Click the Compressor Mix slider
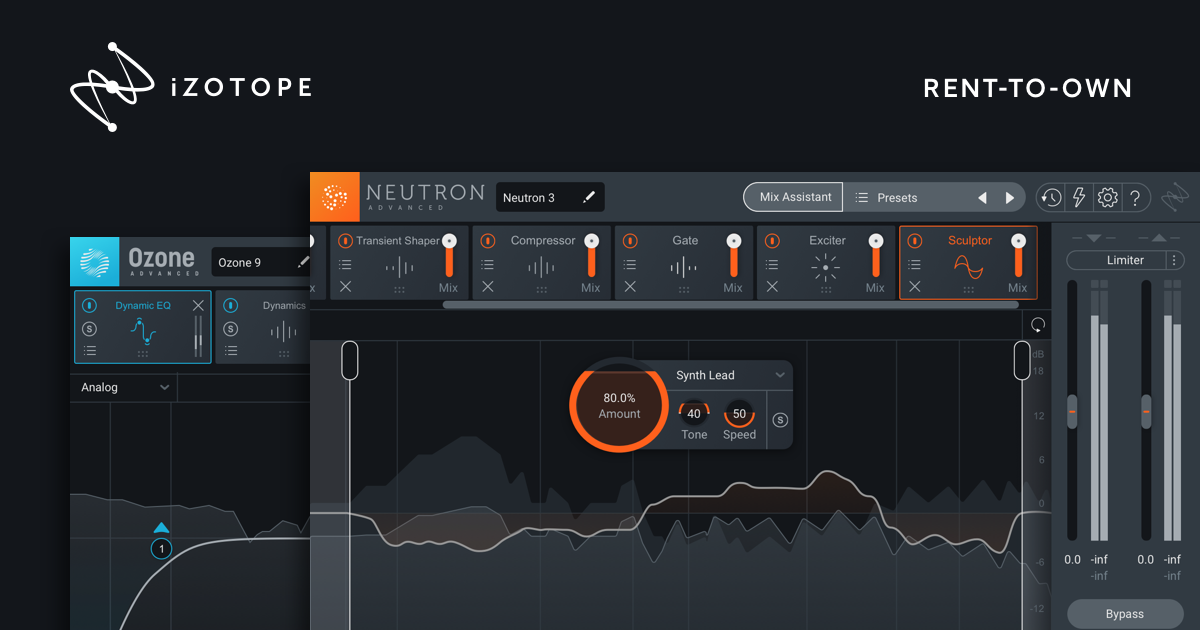Viewport: 1200px width, 630px height. click(591, 256)
